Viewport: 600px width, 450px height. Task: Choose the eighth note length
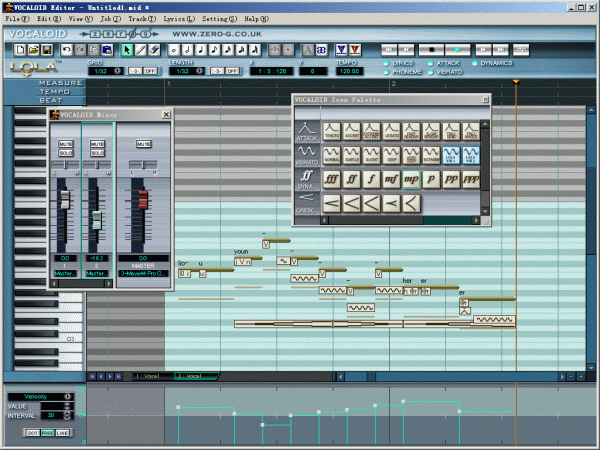coord(214,50)
